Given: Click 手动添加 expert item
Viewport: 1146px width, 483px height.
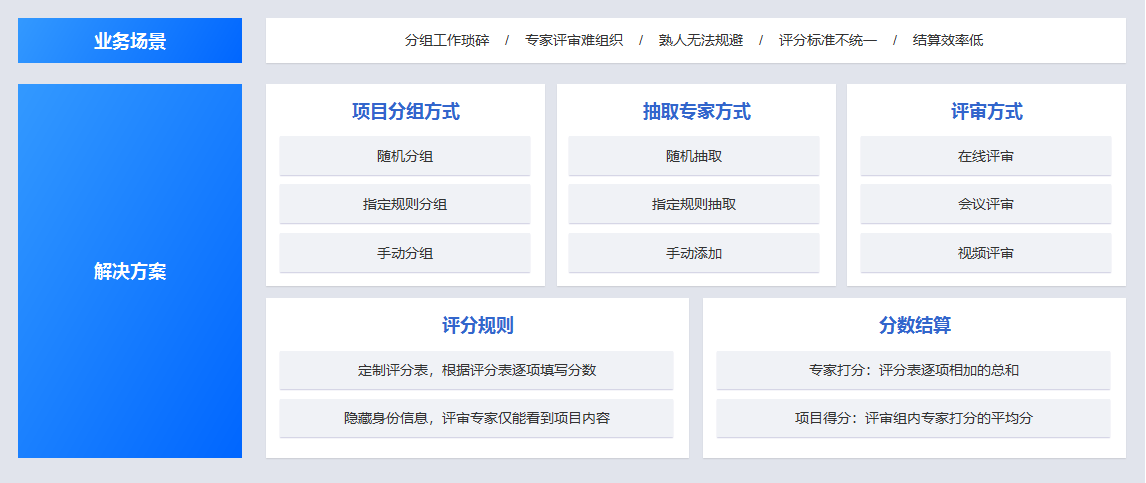Looking at the screenshot, I should 694,253.
